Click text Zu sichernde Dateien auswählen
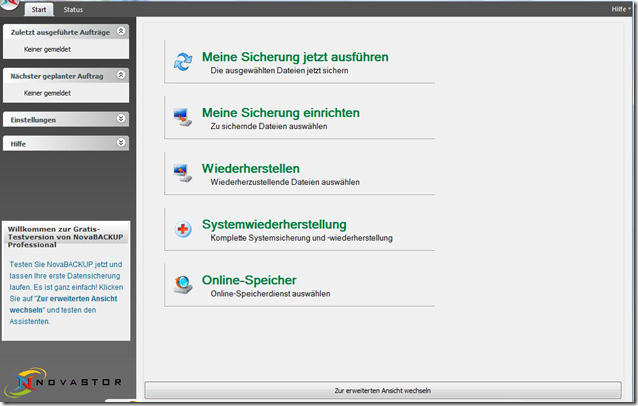Image resolution: width=638 pixels, height=406 pixels. 269,126
